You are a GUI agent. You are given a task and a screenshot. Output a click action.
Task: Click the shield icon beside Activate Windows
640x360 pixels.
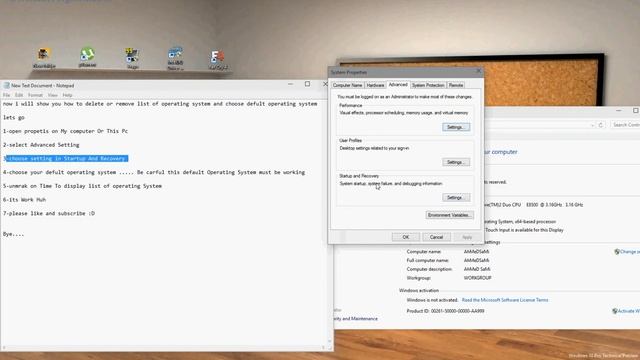tap(614, 311)
